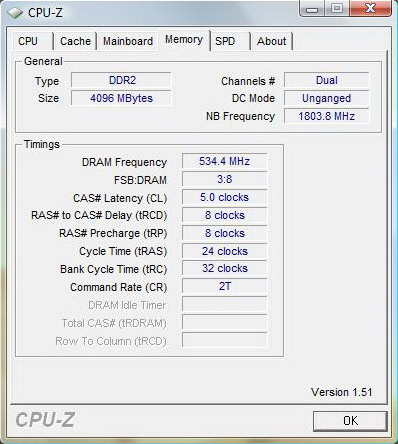Select NB Frequency value 1803.8 MHz
This screenshot has width=398, height=444.
[327, 116]
